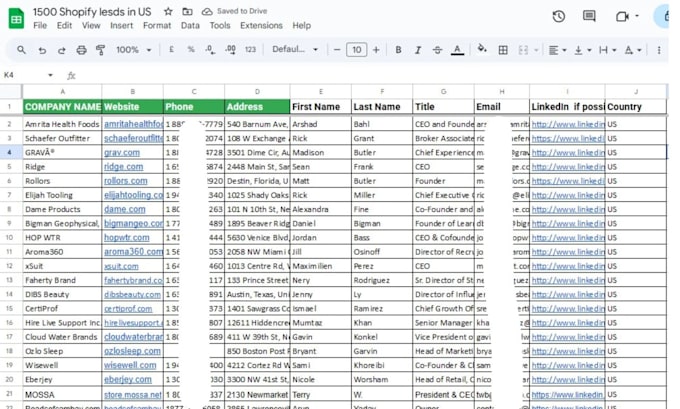Open the comments panel icon

pos(589,16)
